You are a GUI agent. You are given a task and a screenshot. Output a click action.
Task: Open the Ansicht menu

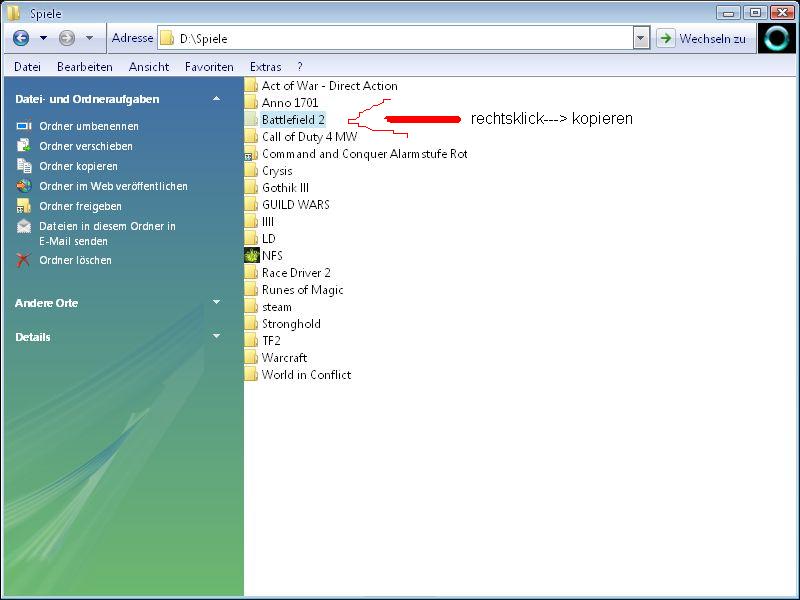pyautogui.click(x=149, y=67)
